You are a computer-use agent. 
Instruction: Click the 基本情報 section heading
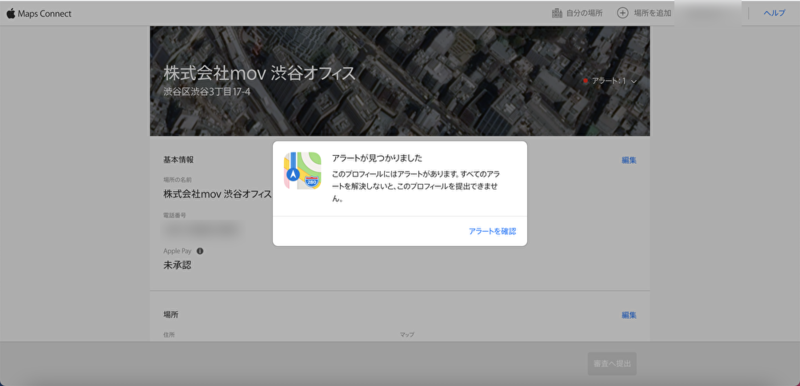[x=179, y=160]
